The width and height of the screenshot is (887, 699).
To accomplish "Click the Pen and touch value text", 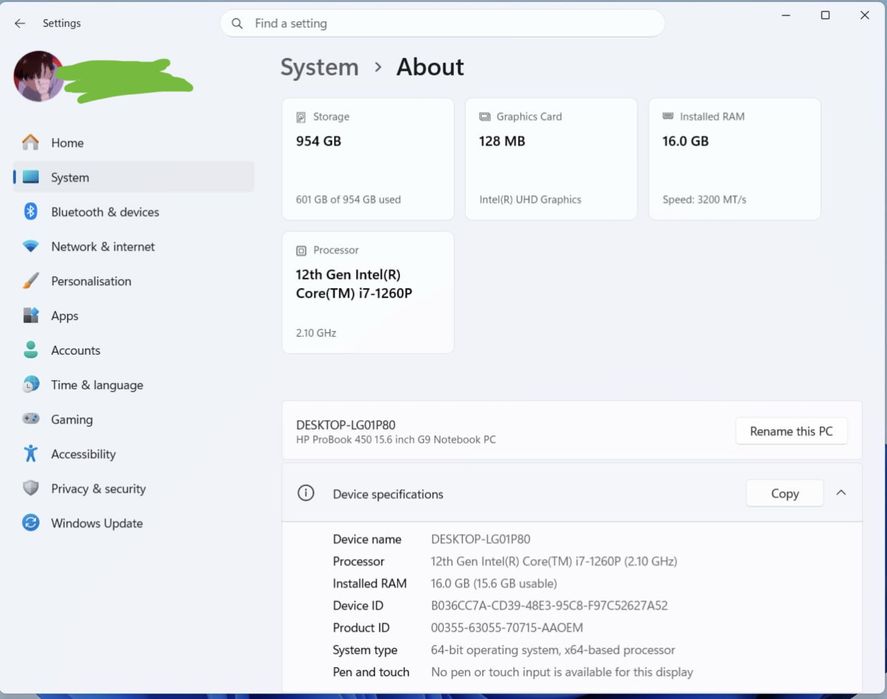I will [562, 672].
